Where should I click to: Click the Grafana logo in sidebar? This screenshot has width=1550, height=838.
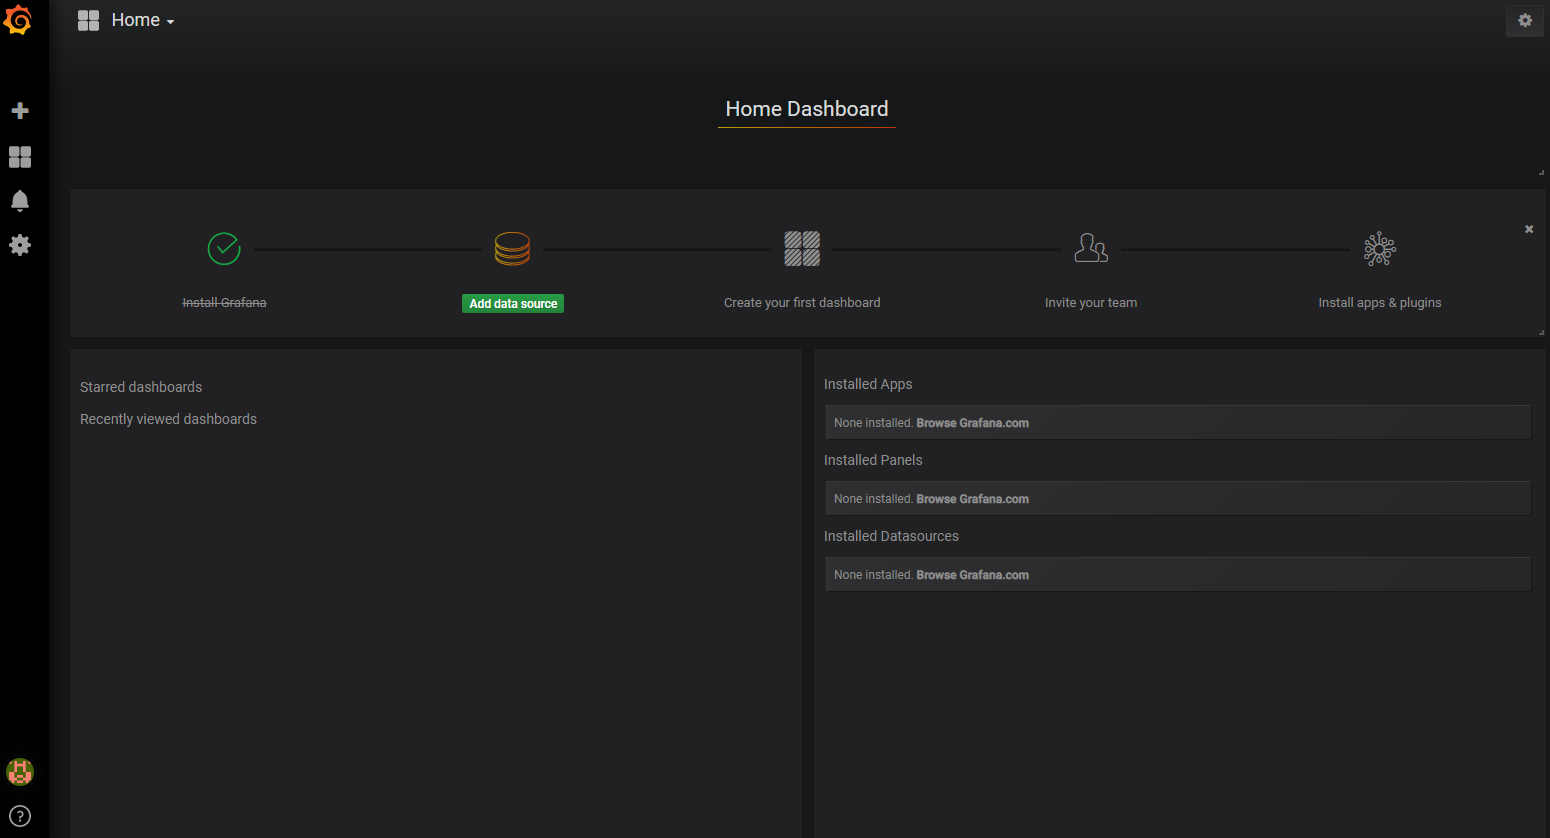tap(19, 20)
